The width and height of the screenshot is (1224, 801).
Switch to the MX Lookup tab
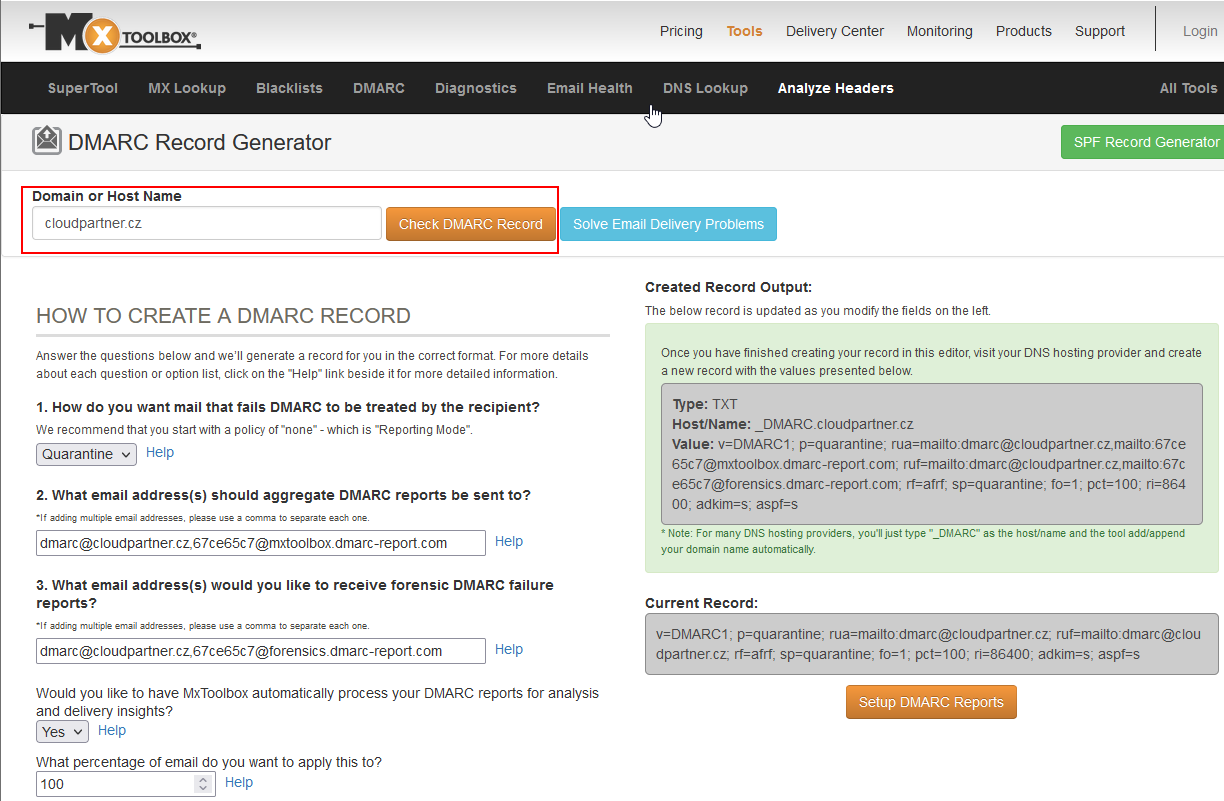[187, 88]
